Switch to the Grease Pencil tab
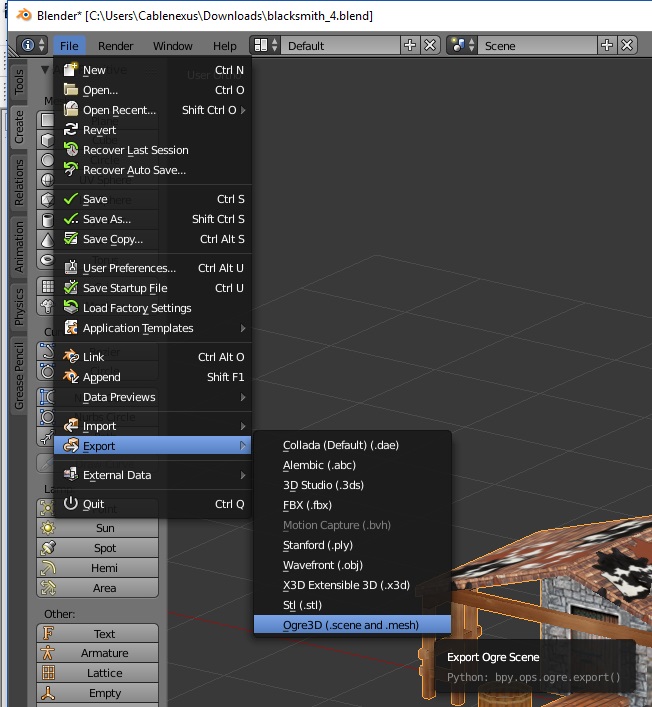The width and height of the screenshot is (652, 707). (x=19, y=376)
